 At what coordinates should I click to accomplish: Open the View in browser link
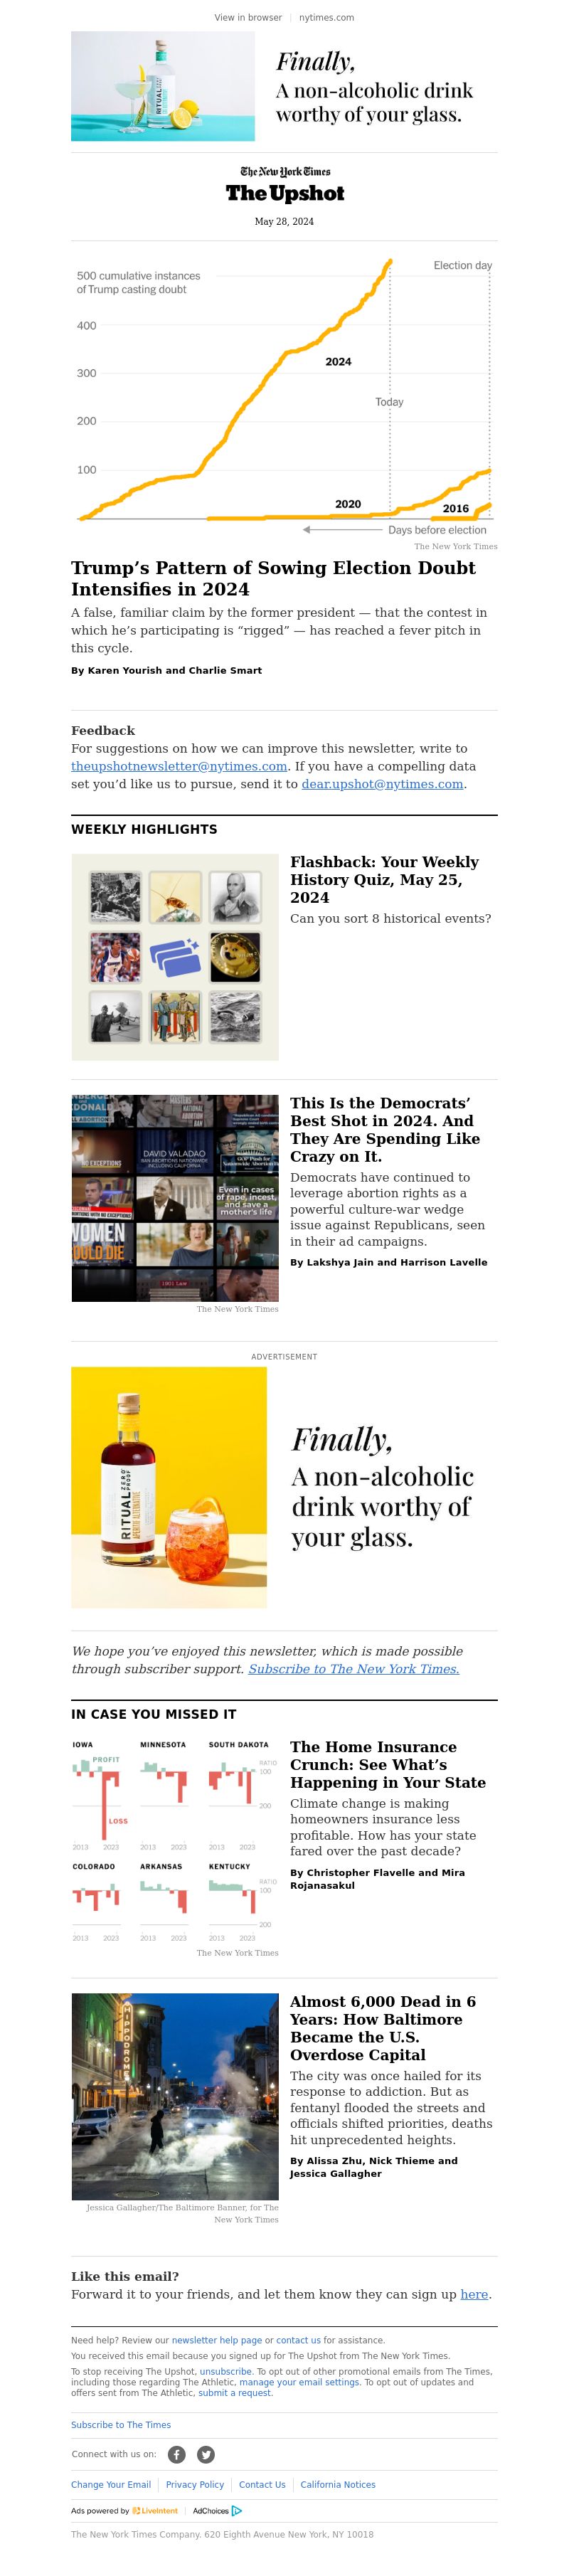[248, 17]
